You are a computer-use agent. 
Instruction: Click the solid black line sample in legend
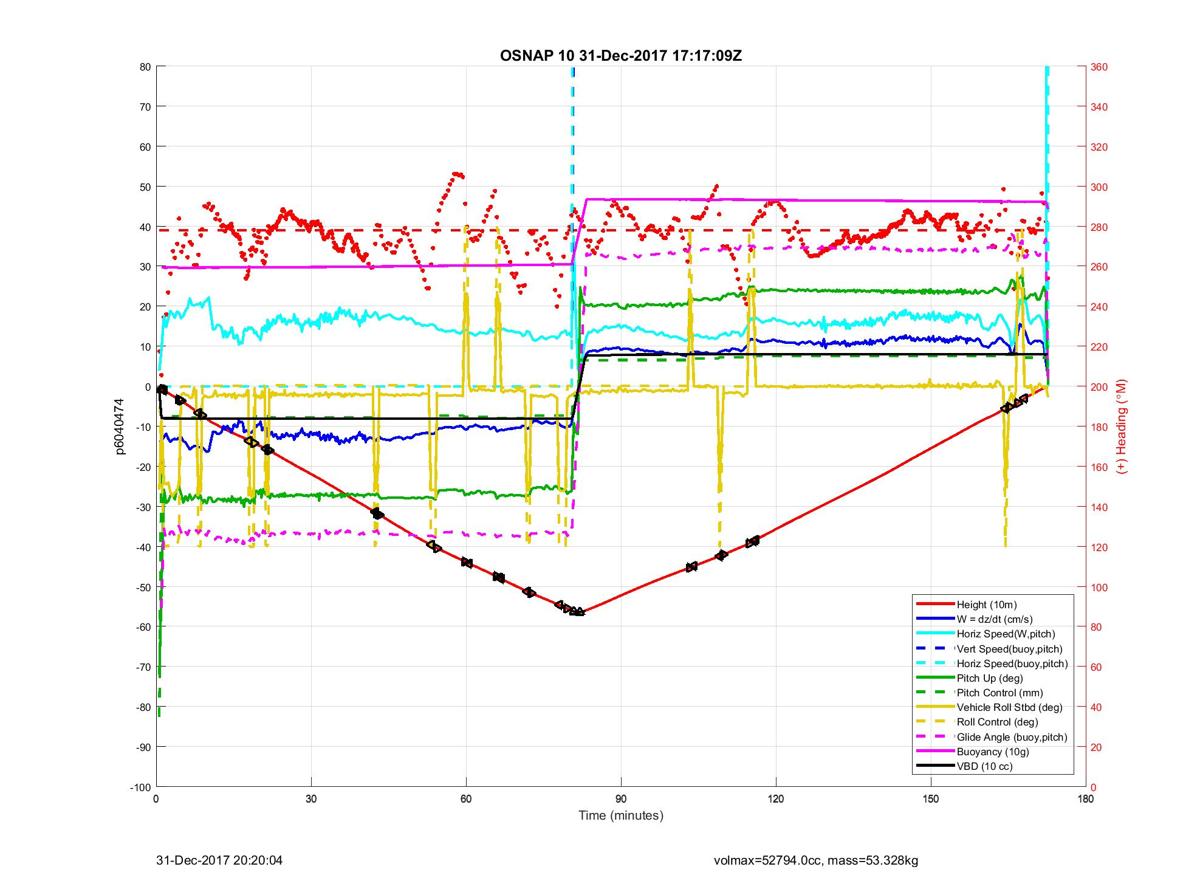(934, 767)
